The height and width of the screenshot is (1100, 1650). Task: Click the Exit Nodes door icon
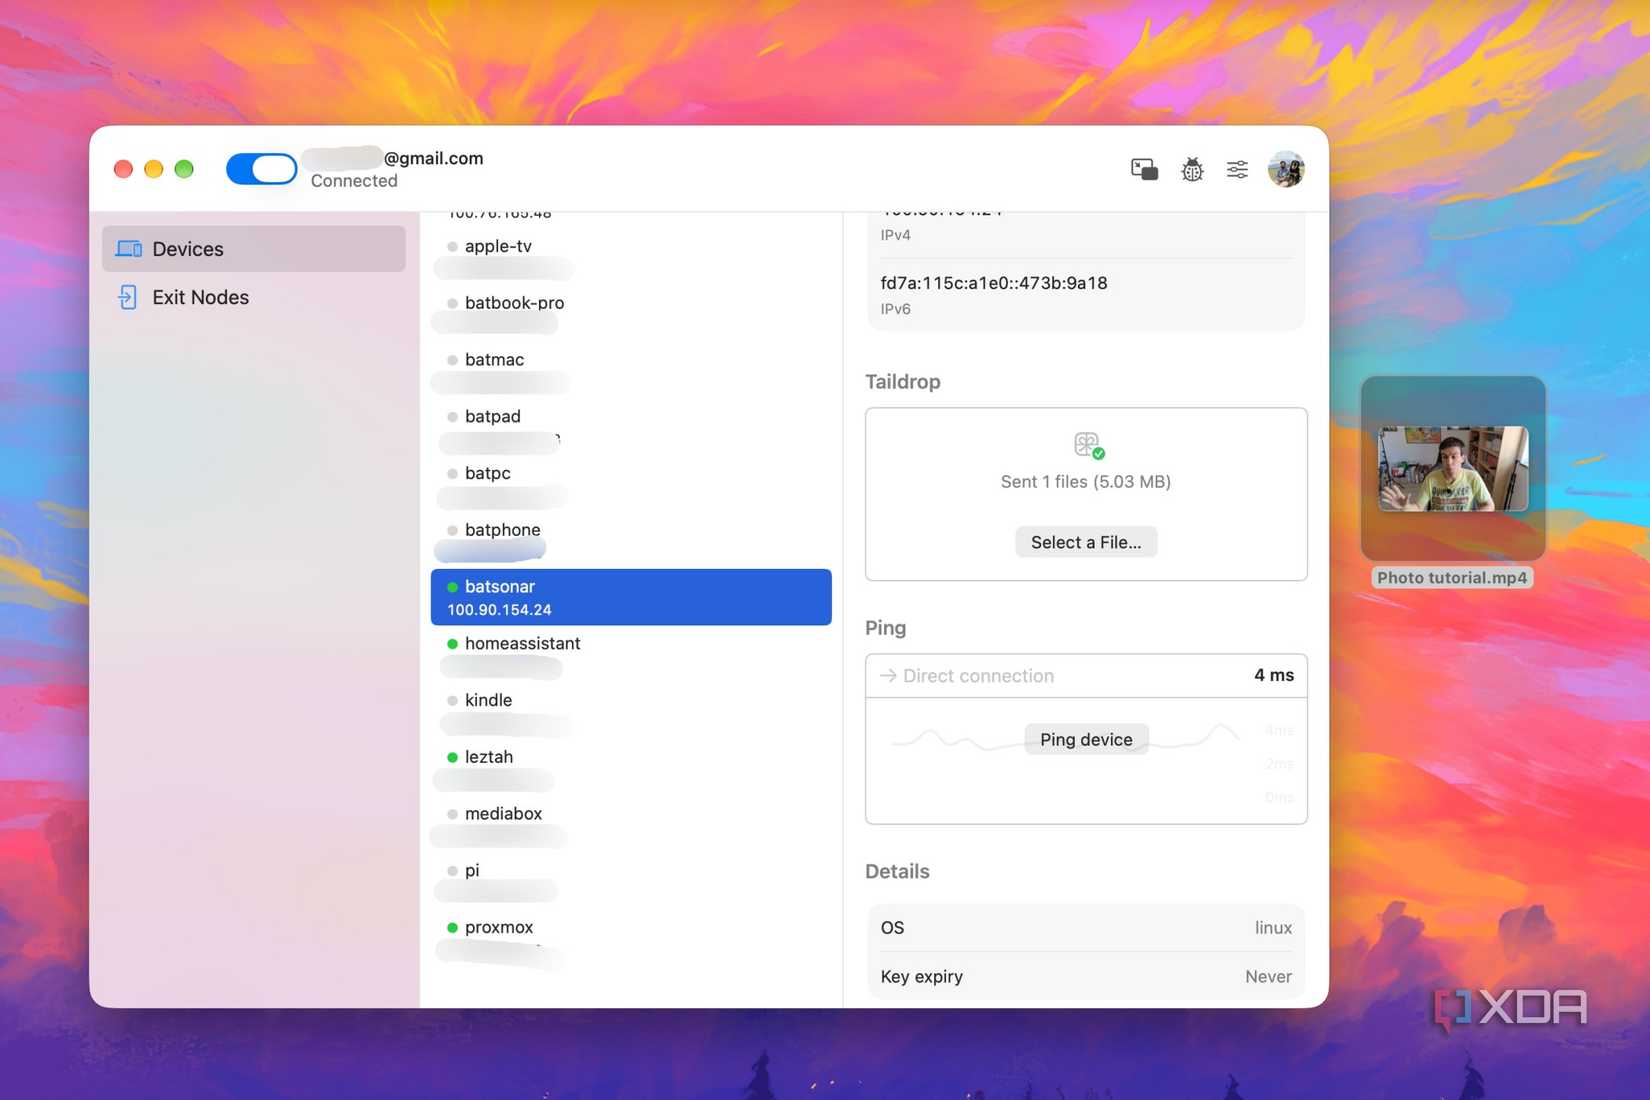tap(128, 297)
